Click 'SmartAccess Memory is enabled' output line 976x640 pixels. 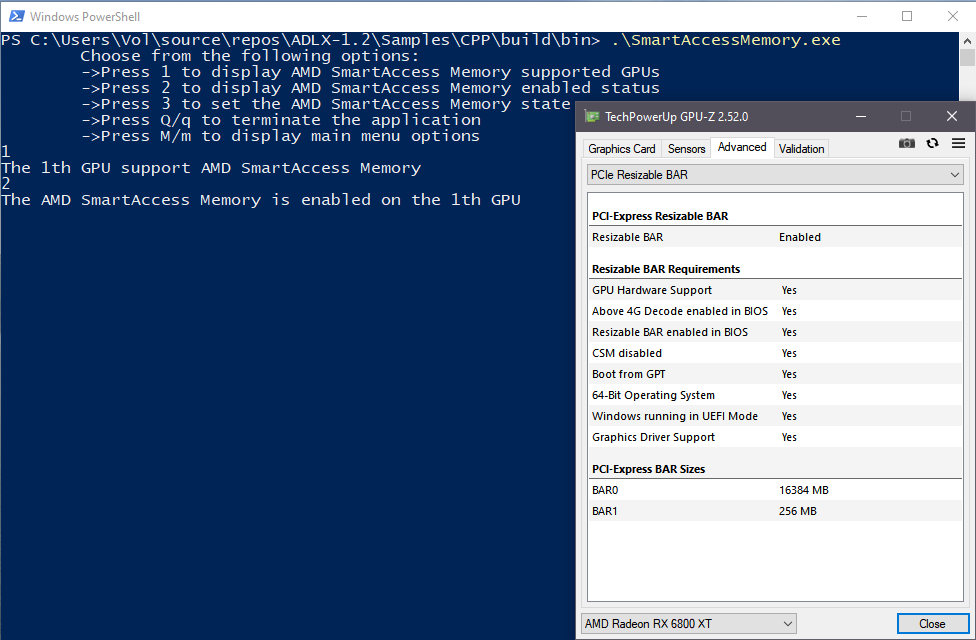pos(261,200)
